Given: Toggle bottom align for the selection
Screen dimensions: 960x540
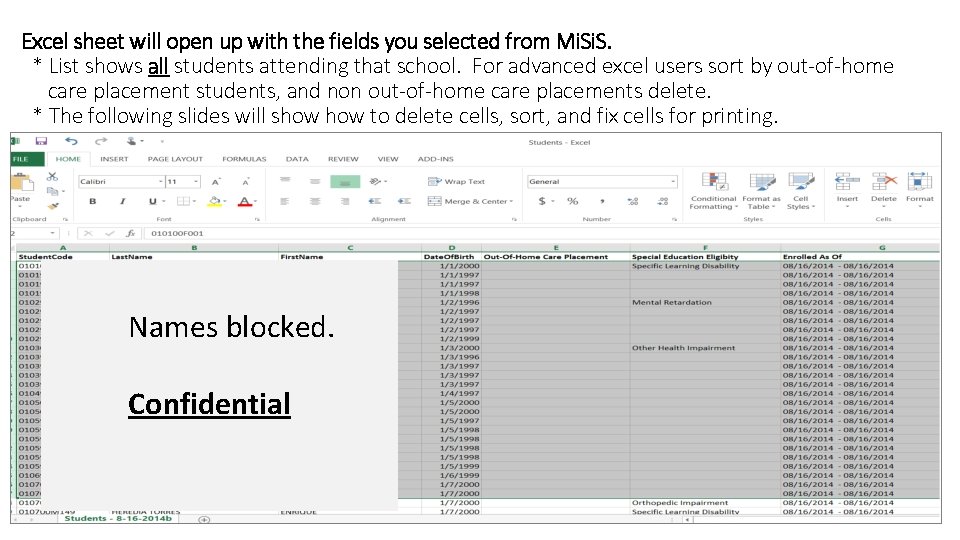Looking at the screenshot, I should (345, 181).
